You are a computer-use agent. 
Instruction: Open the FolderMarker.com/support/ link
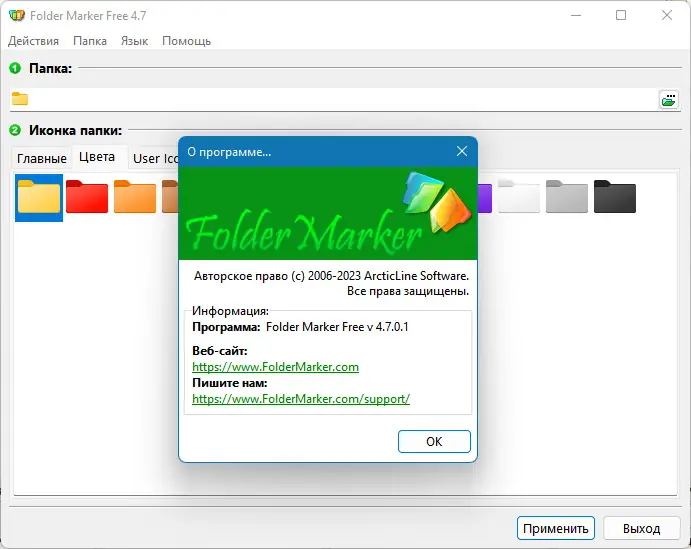pyautogui.click(x=301, y=399)
